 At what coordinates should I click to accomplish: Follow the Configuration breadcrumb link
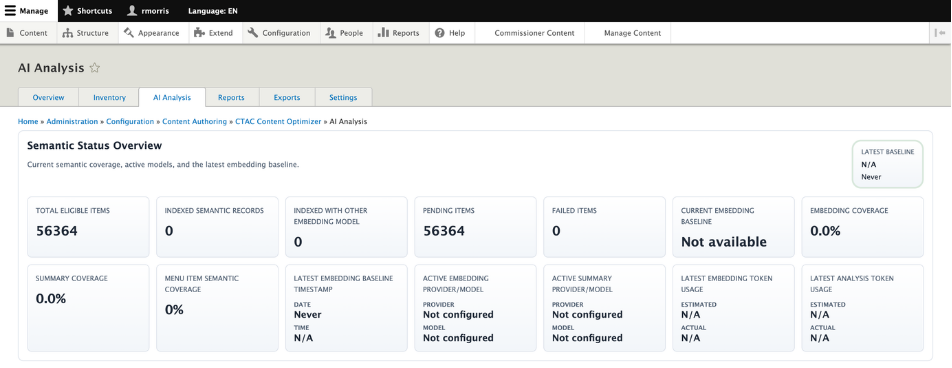(x=130, y=121)
